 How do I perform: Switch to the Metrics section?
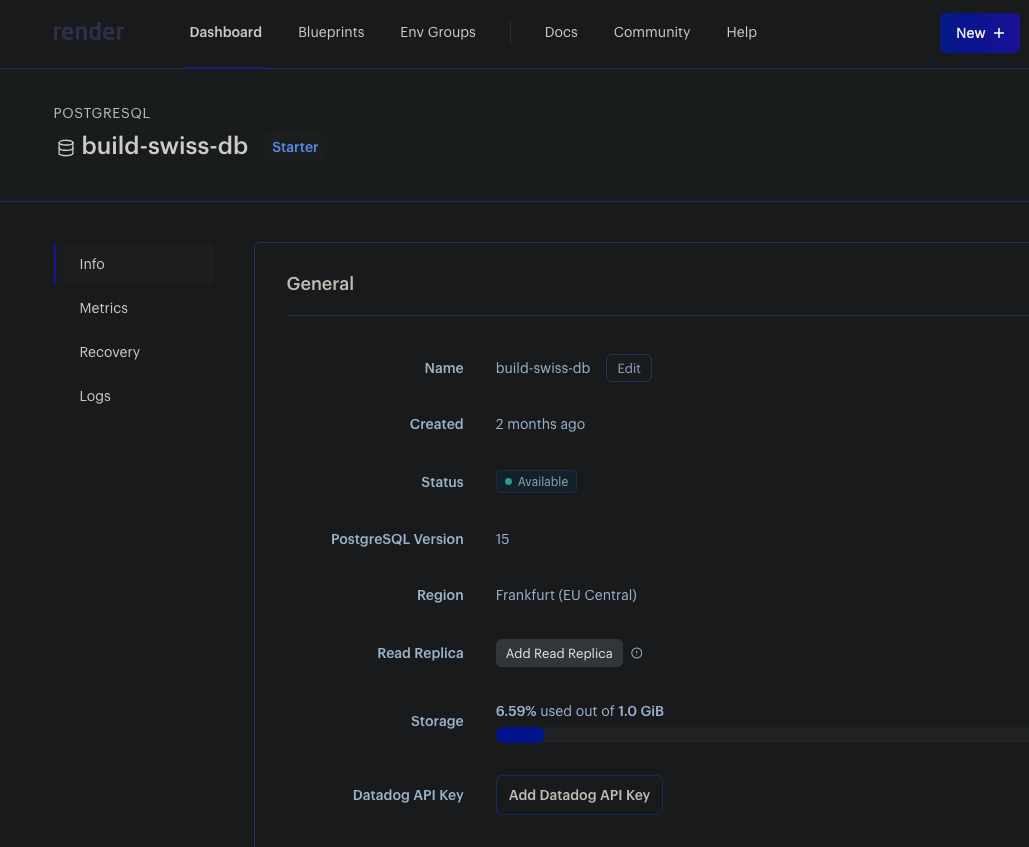point(104,308)
